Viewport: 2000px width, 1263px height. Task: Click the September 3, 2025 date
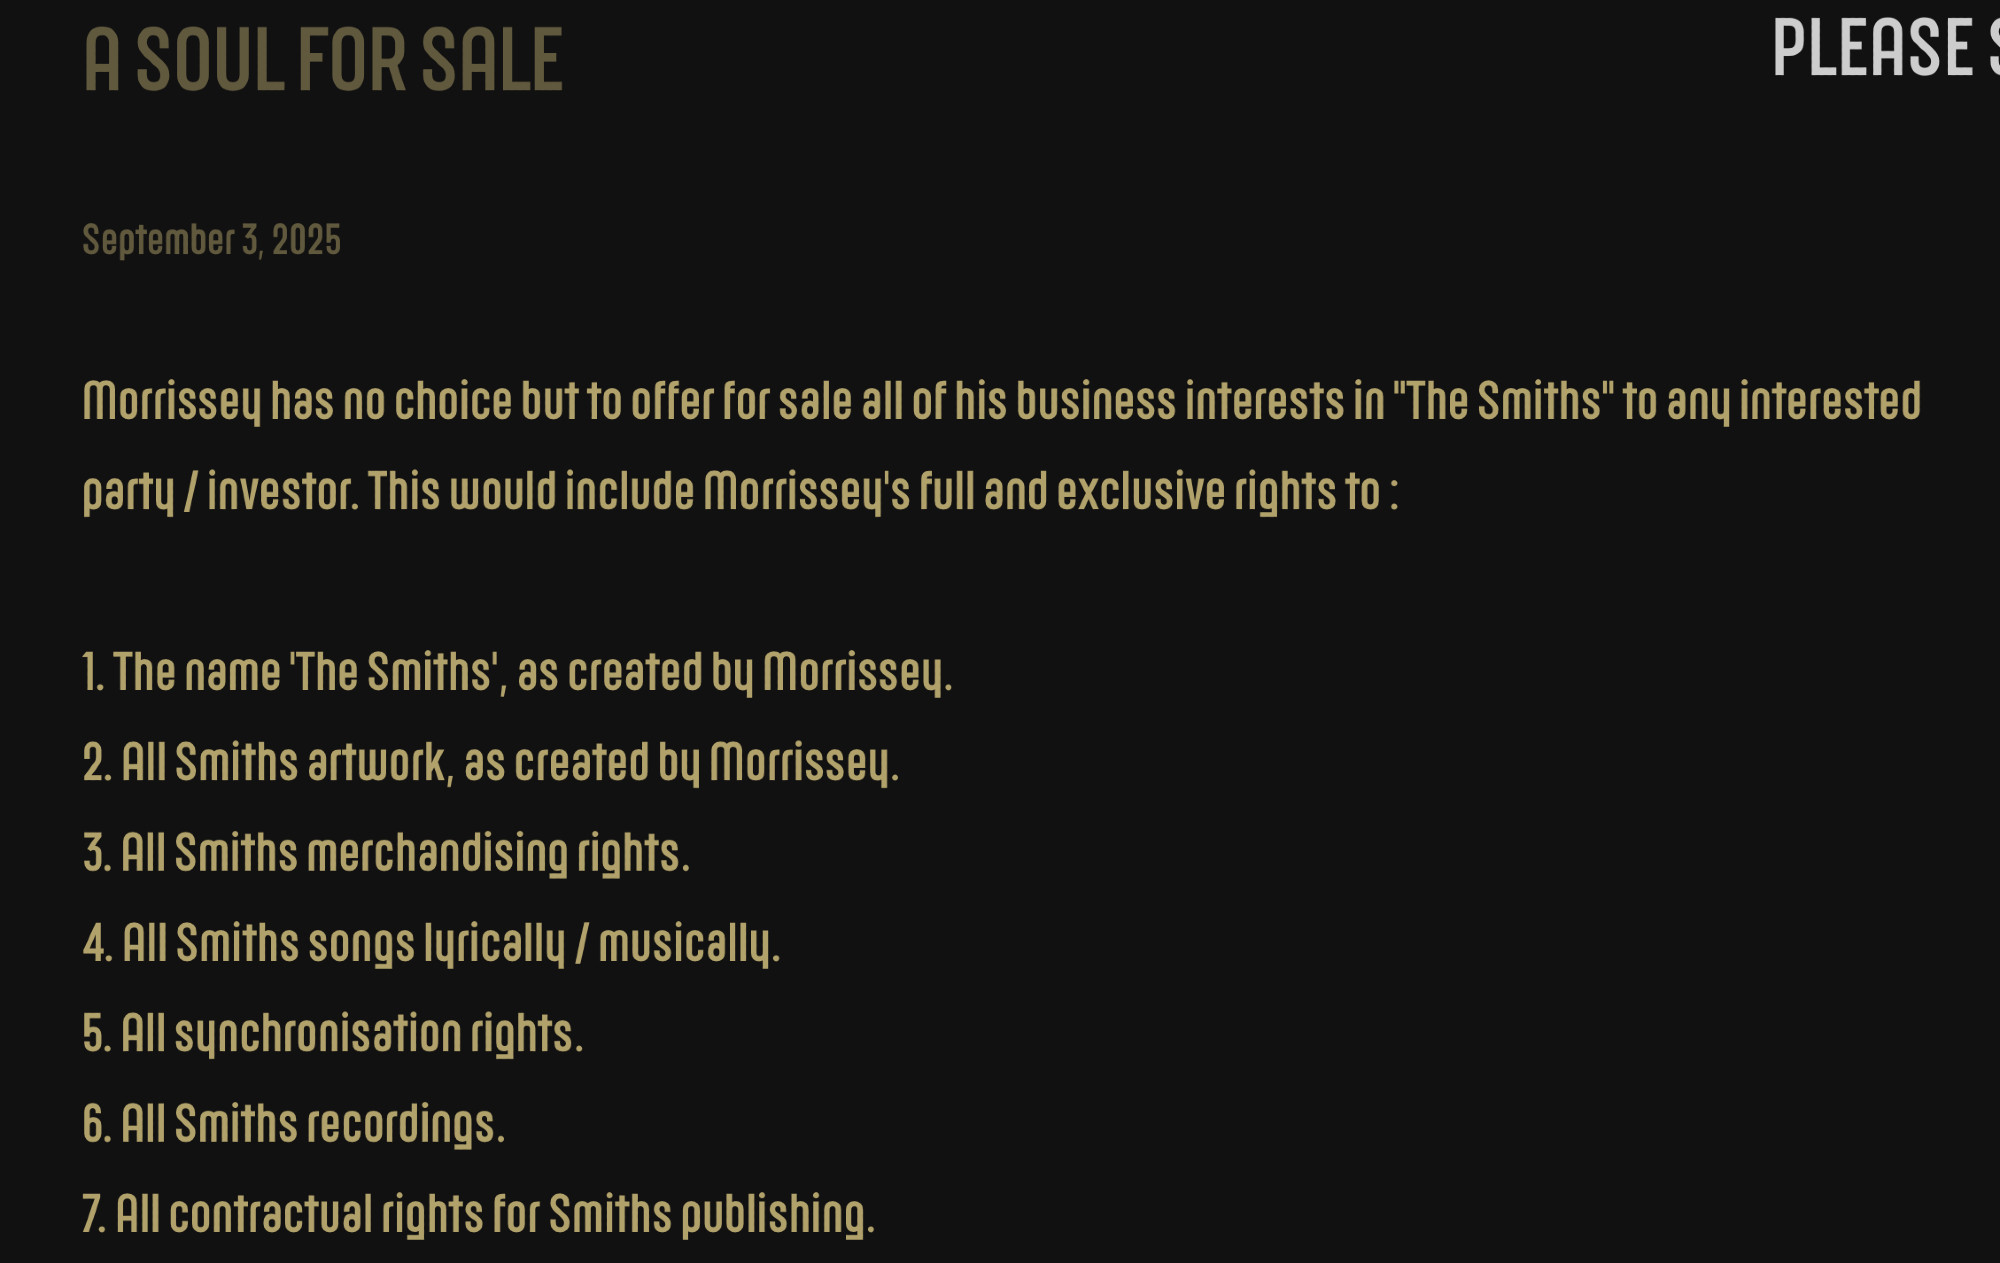coord(211,240)
